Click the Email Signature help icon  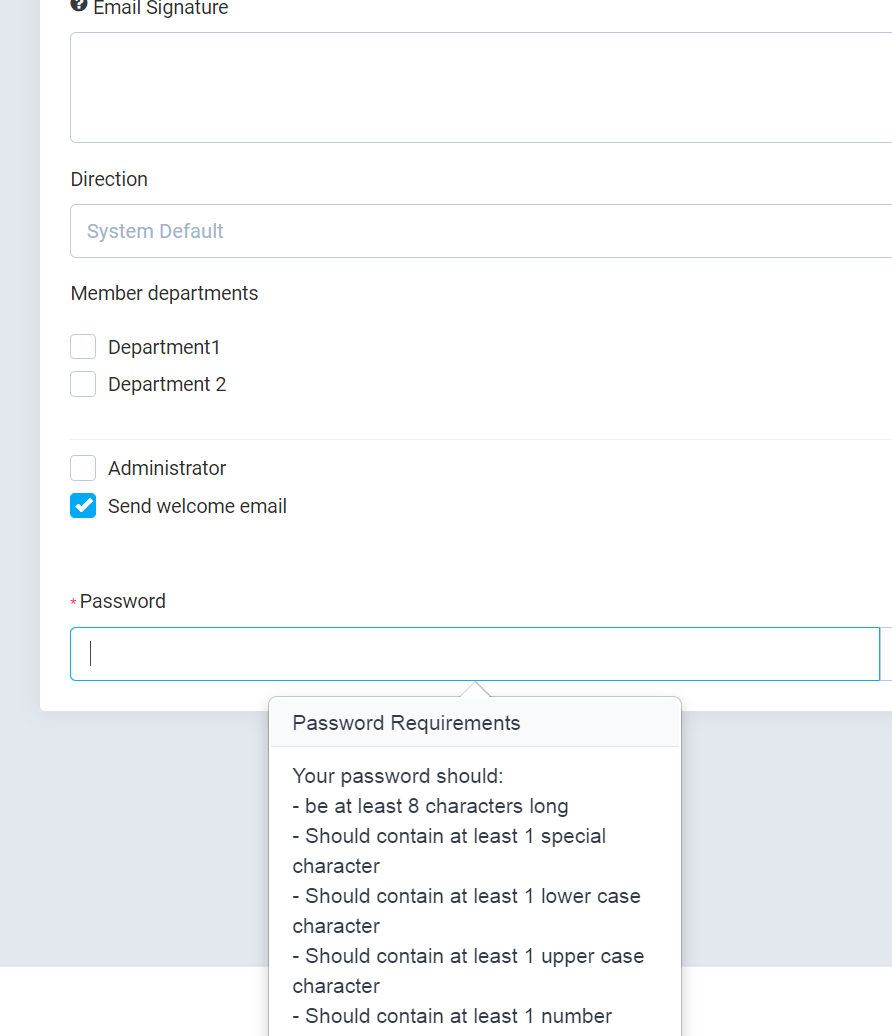tap(78, 4)
